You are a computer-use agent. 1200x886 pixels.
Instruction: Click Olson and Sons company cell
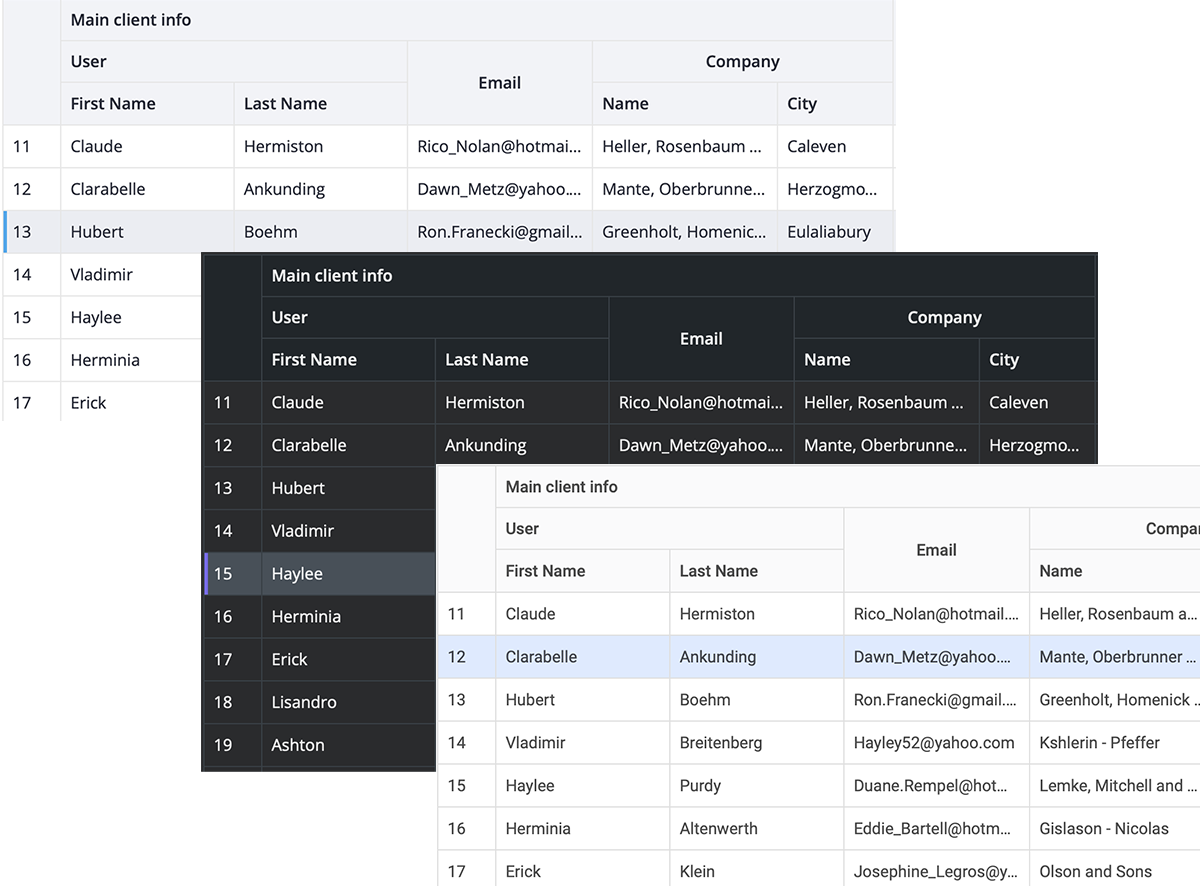pyautogui.click(x=1096, y=872)
